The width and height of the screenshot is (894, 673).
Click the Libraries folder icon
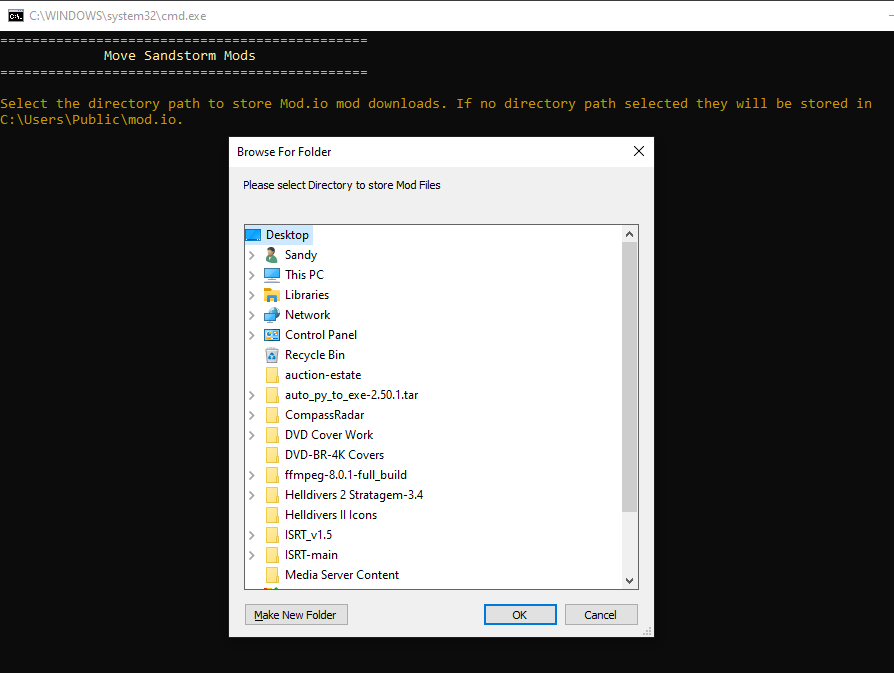click(272, 295)
